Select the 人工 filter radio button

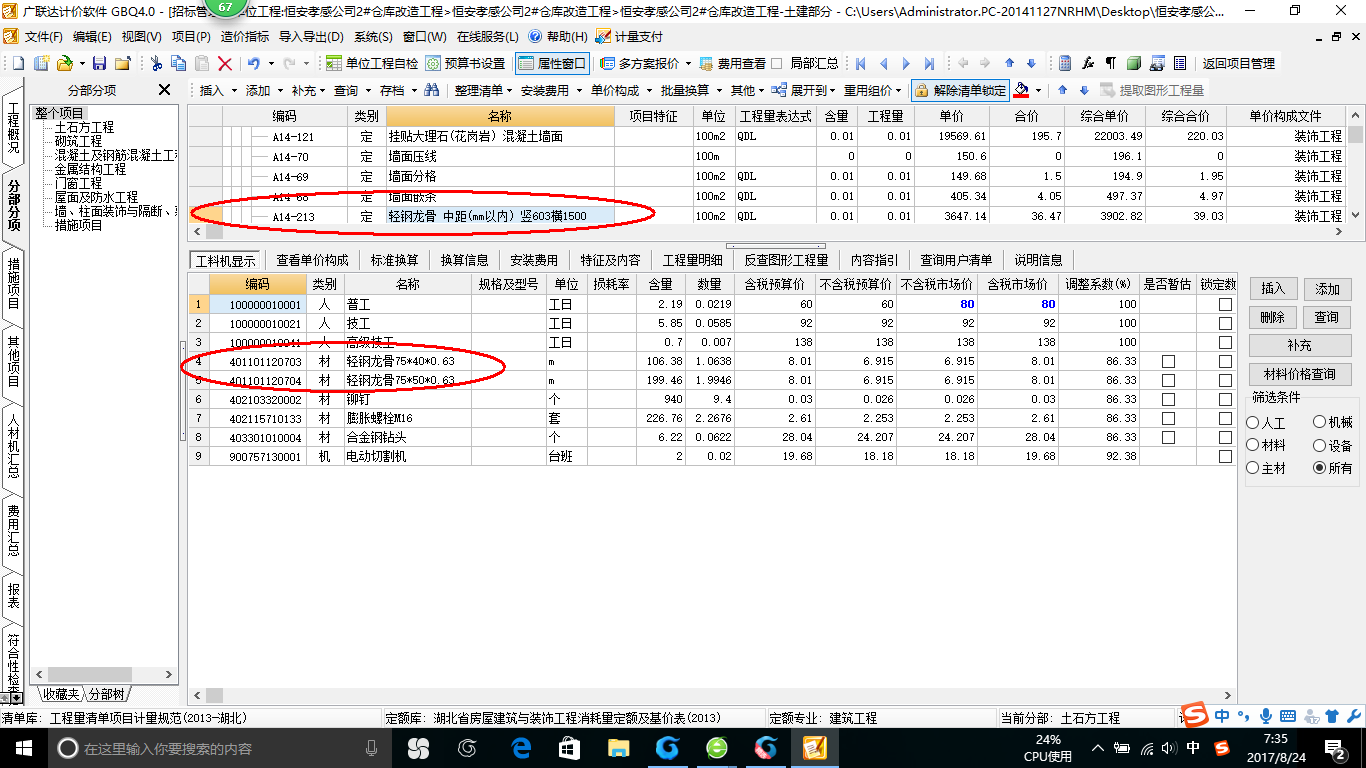(x=1253, y=423)
